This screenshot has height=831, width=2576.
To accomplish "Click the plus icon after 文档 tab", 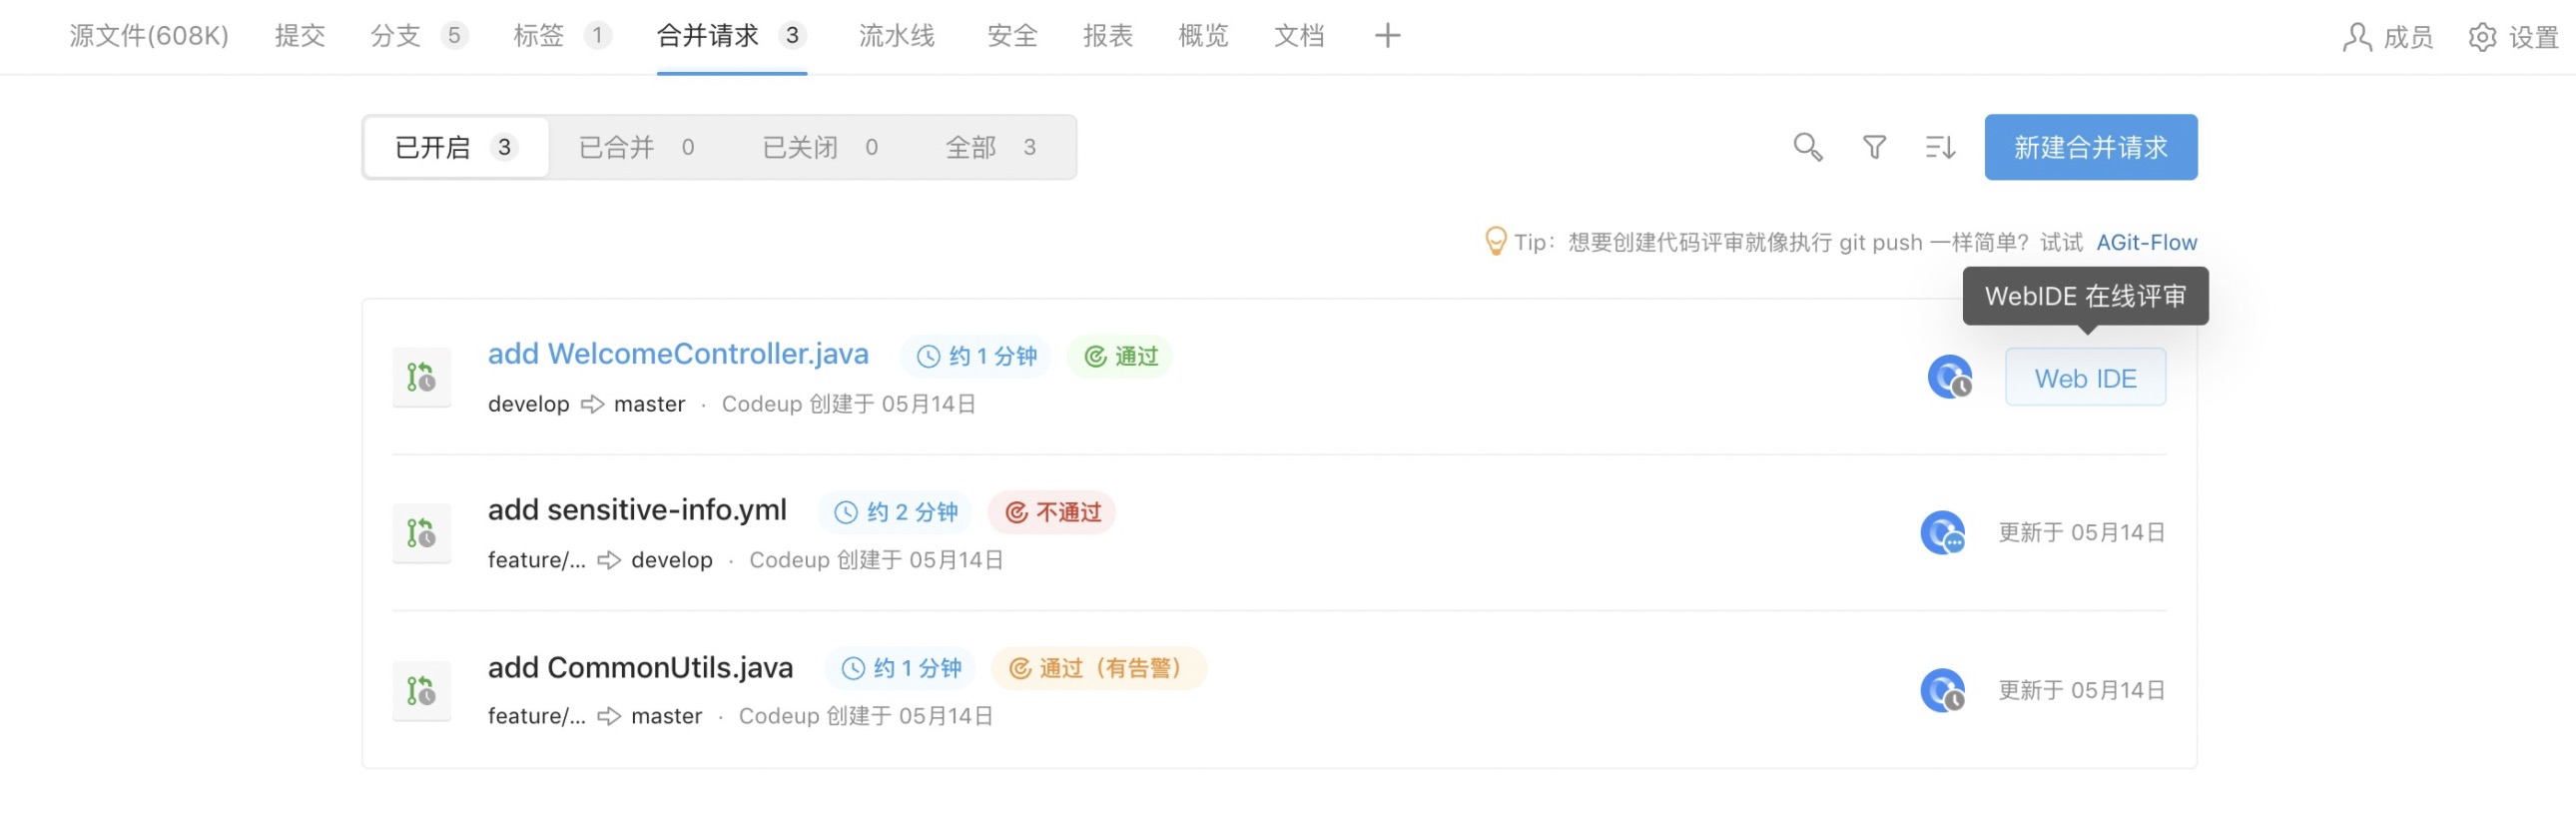I will coord(1387,36).
